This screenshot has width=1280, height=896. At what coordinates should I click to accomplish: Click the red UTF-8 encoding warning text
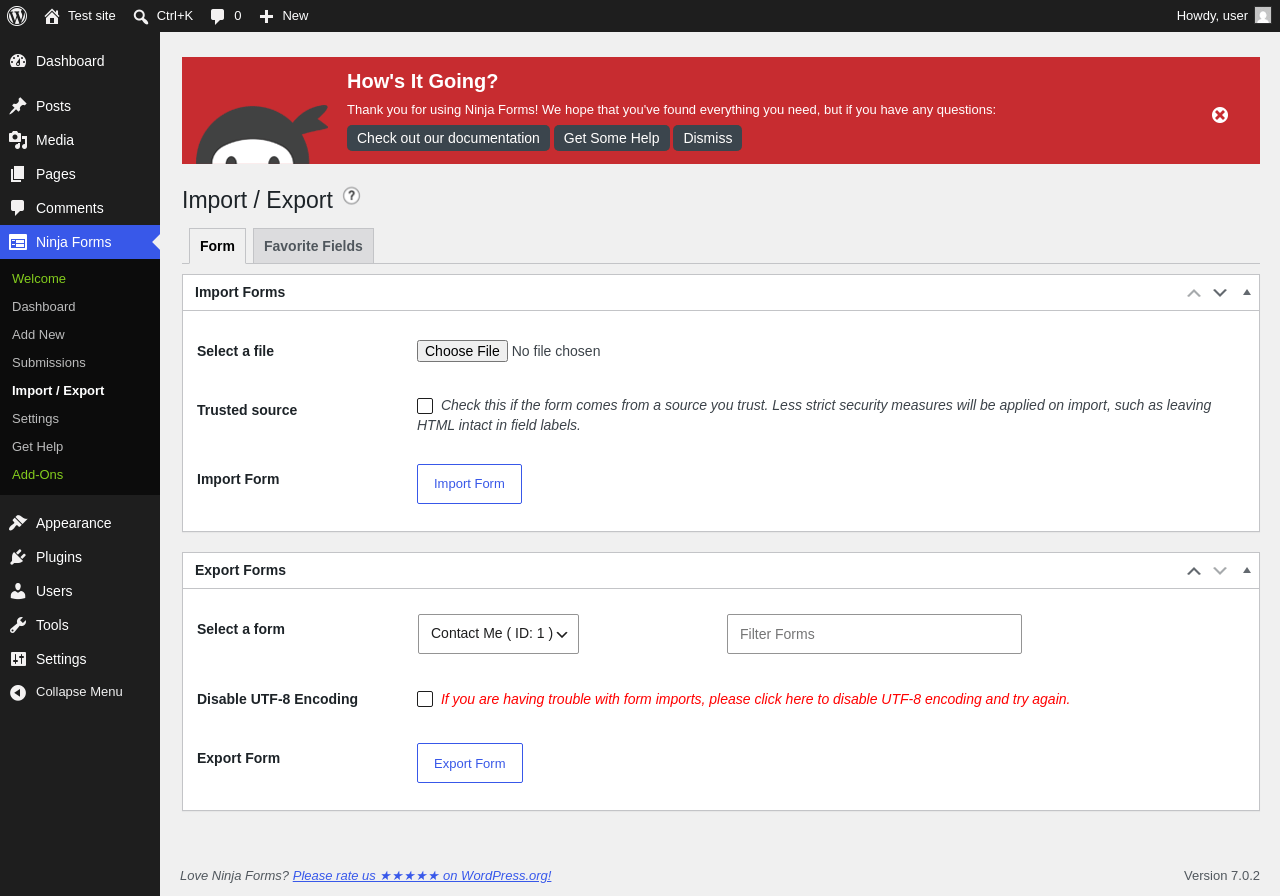click(755, 699)
